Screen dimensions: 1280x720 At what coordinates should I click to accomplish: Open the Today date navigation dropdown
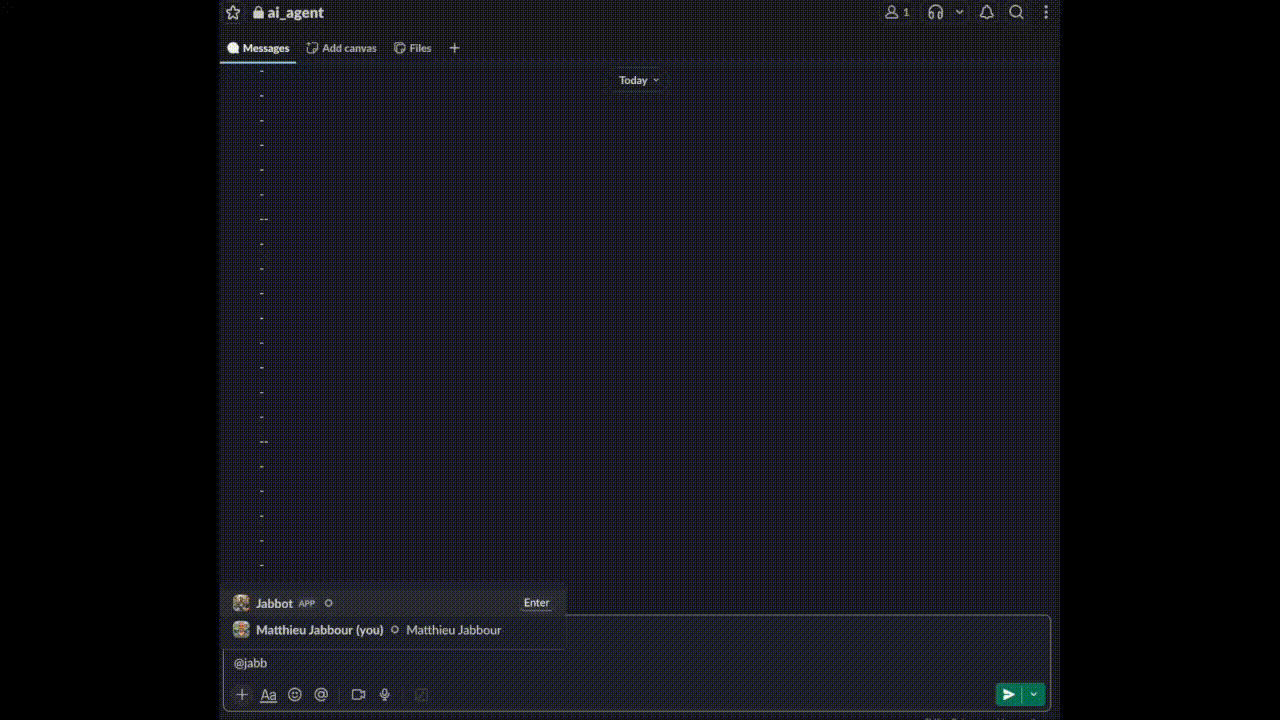[638, 80]
